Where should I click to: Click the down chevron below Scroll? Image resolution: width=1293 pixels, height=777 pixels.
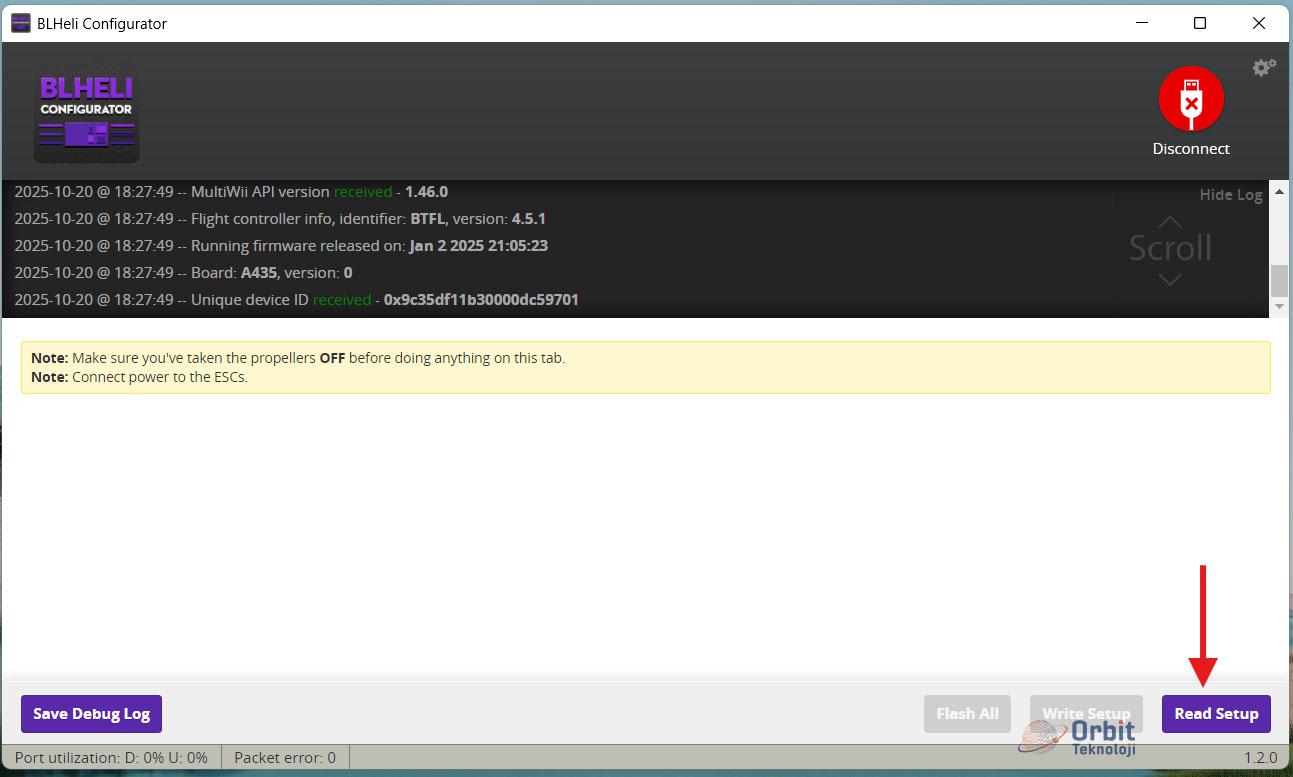[1169, 280]
